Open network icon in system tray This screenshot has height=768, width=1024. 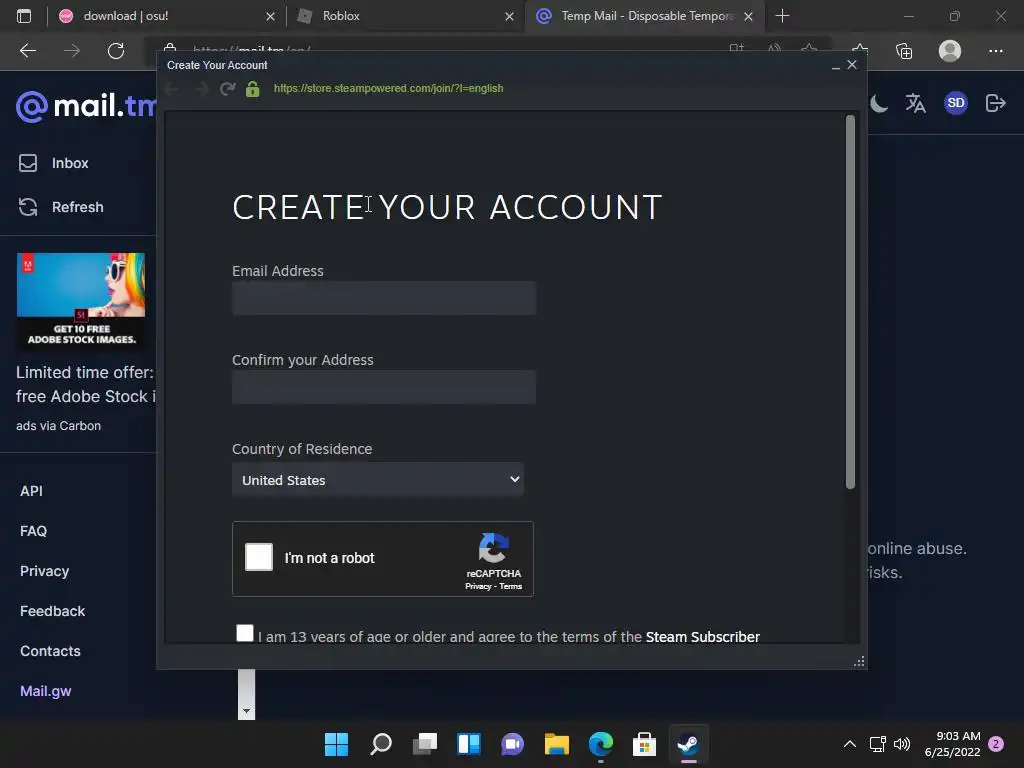(877, 744)
